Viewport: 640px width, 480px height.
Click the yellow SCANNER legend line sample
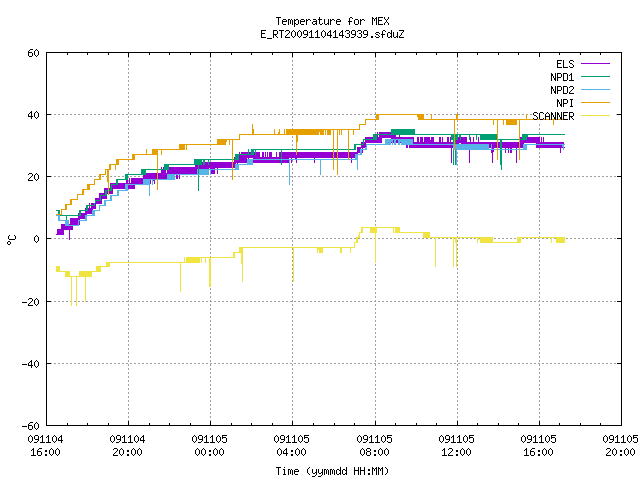pyautogui.click(x=595, y=116)
